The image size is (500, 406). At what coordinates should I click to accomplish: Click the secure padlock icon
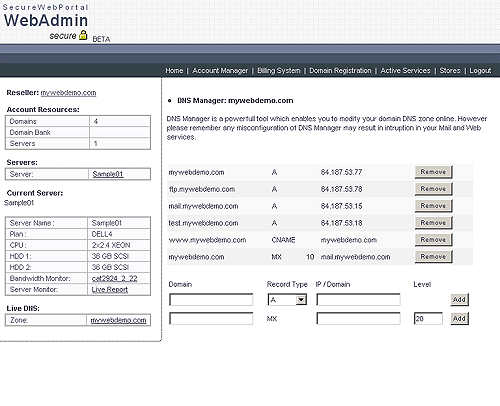[x=83, y=35]
